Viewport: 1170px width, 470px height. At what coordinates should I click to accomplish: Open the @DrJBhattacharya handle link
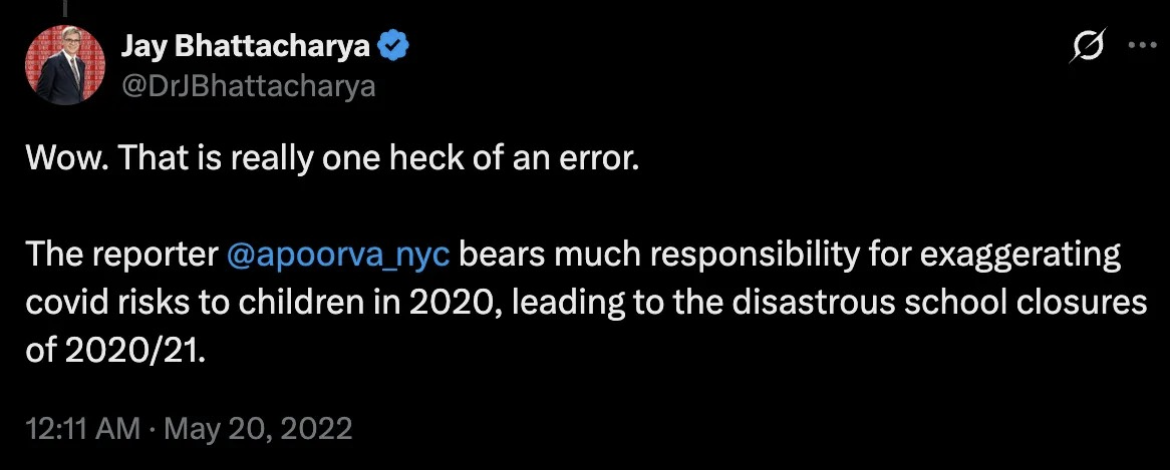coord(248,86)
